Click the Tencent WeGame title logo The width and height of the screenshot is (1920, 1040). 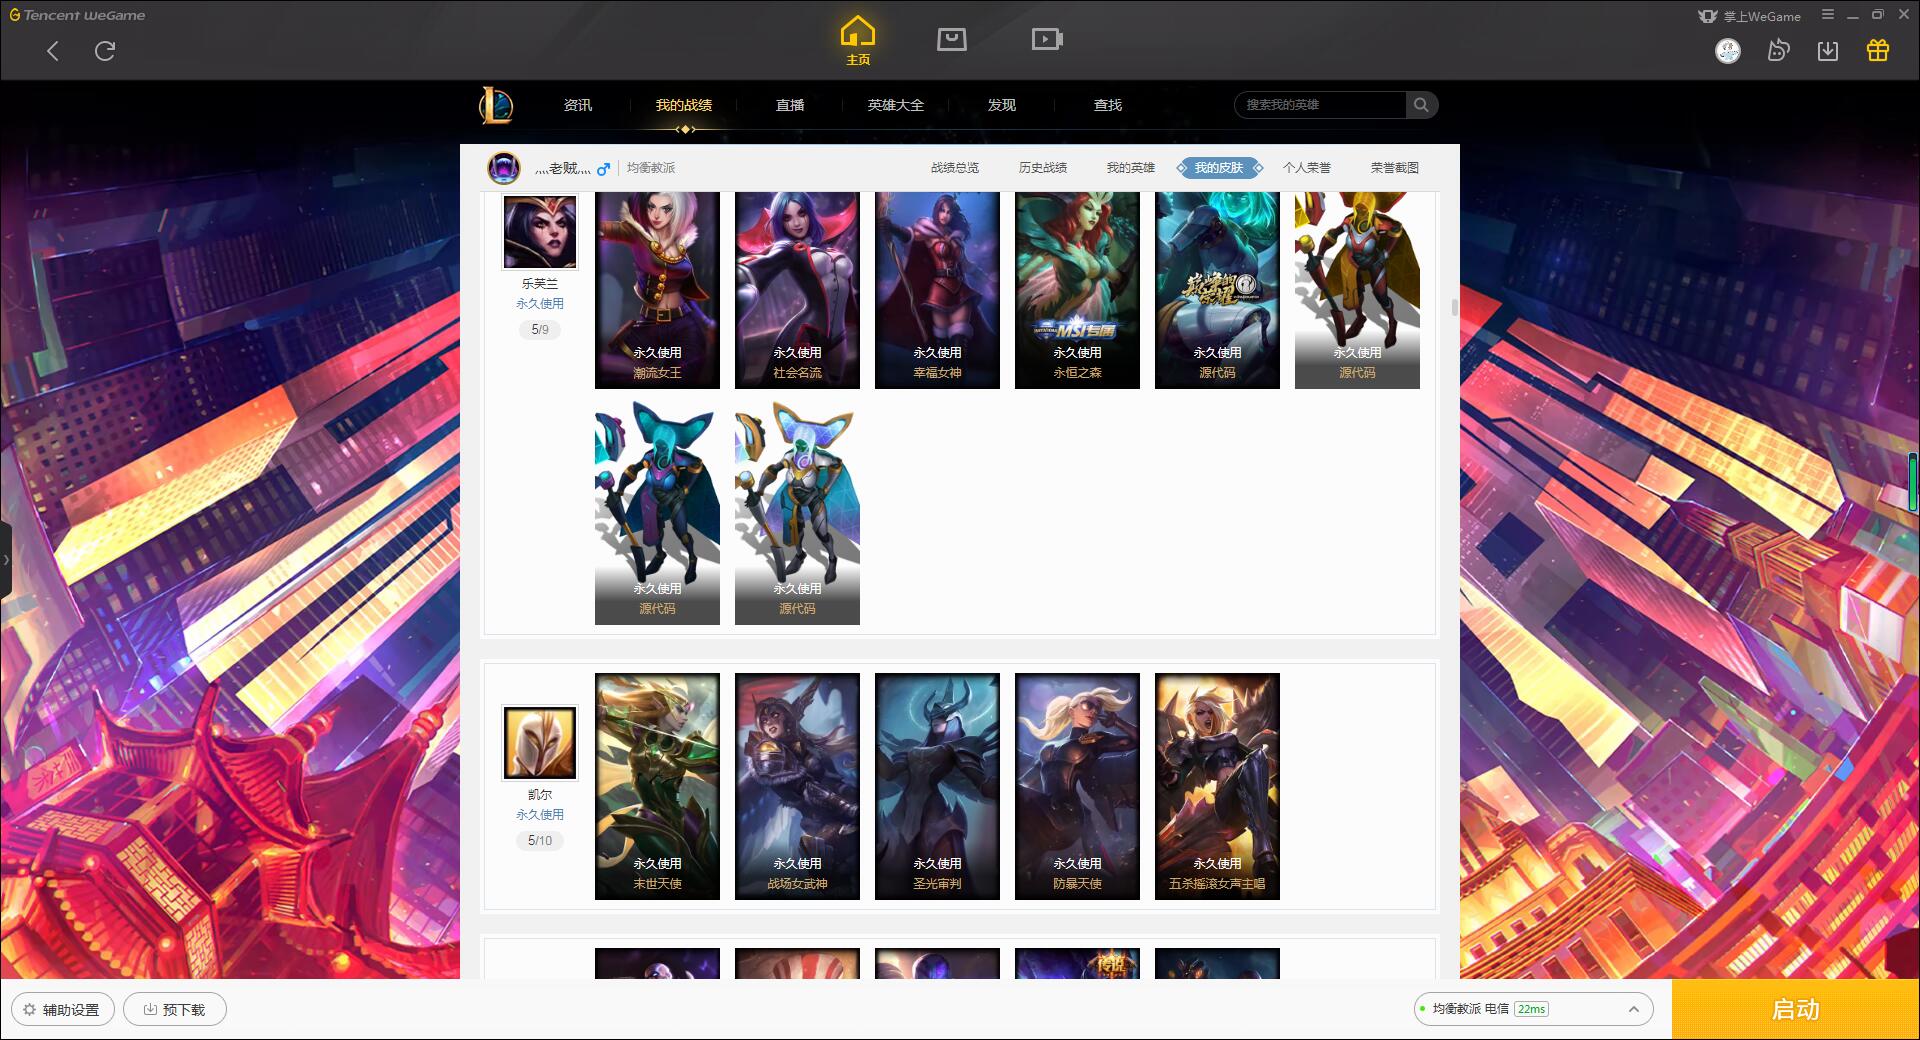(77, 15)
